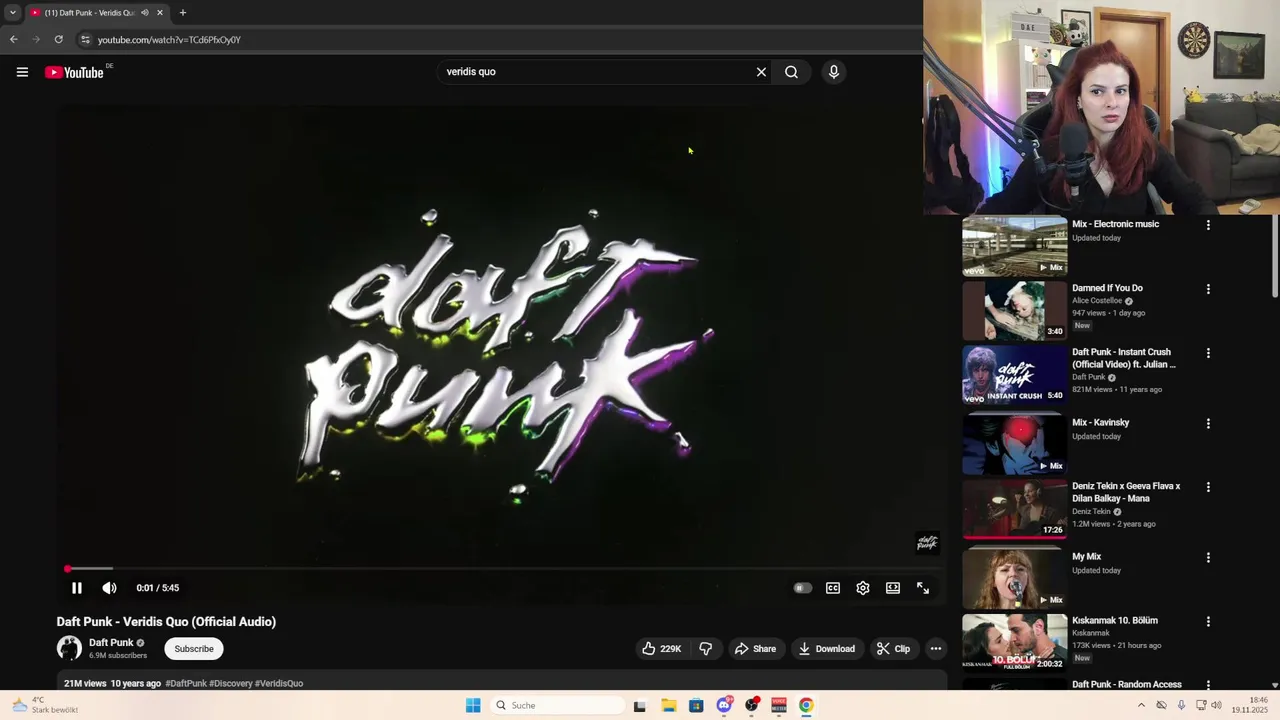Open the Damned If You Do thumbnail
This screenshot has width=1280, height=720.
pos(1015,311)
